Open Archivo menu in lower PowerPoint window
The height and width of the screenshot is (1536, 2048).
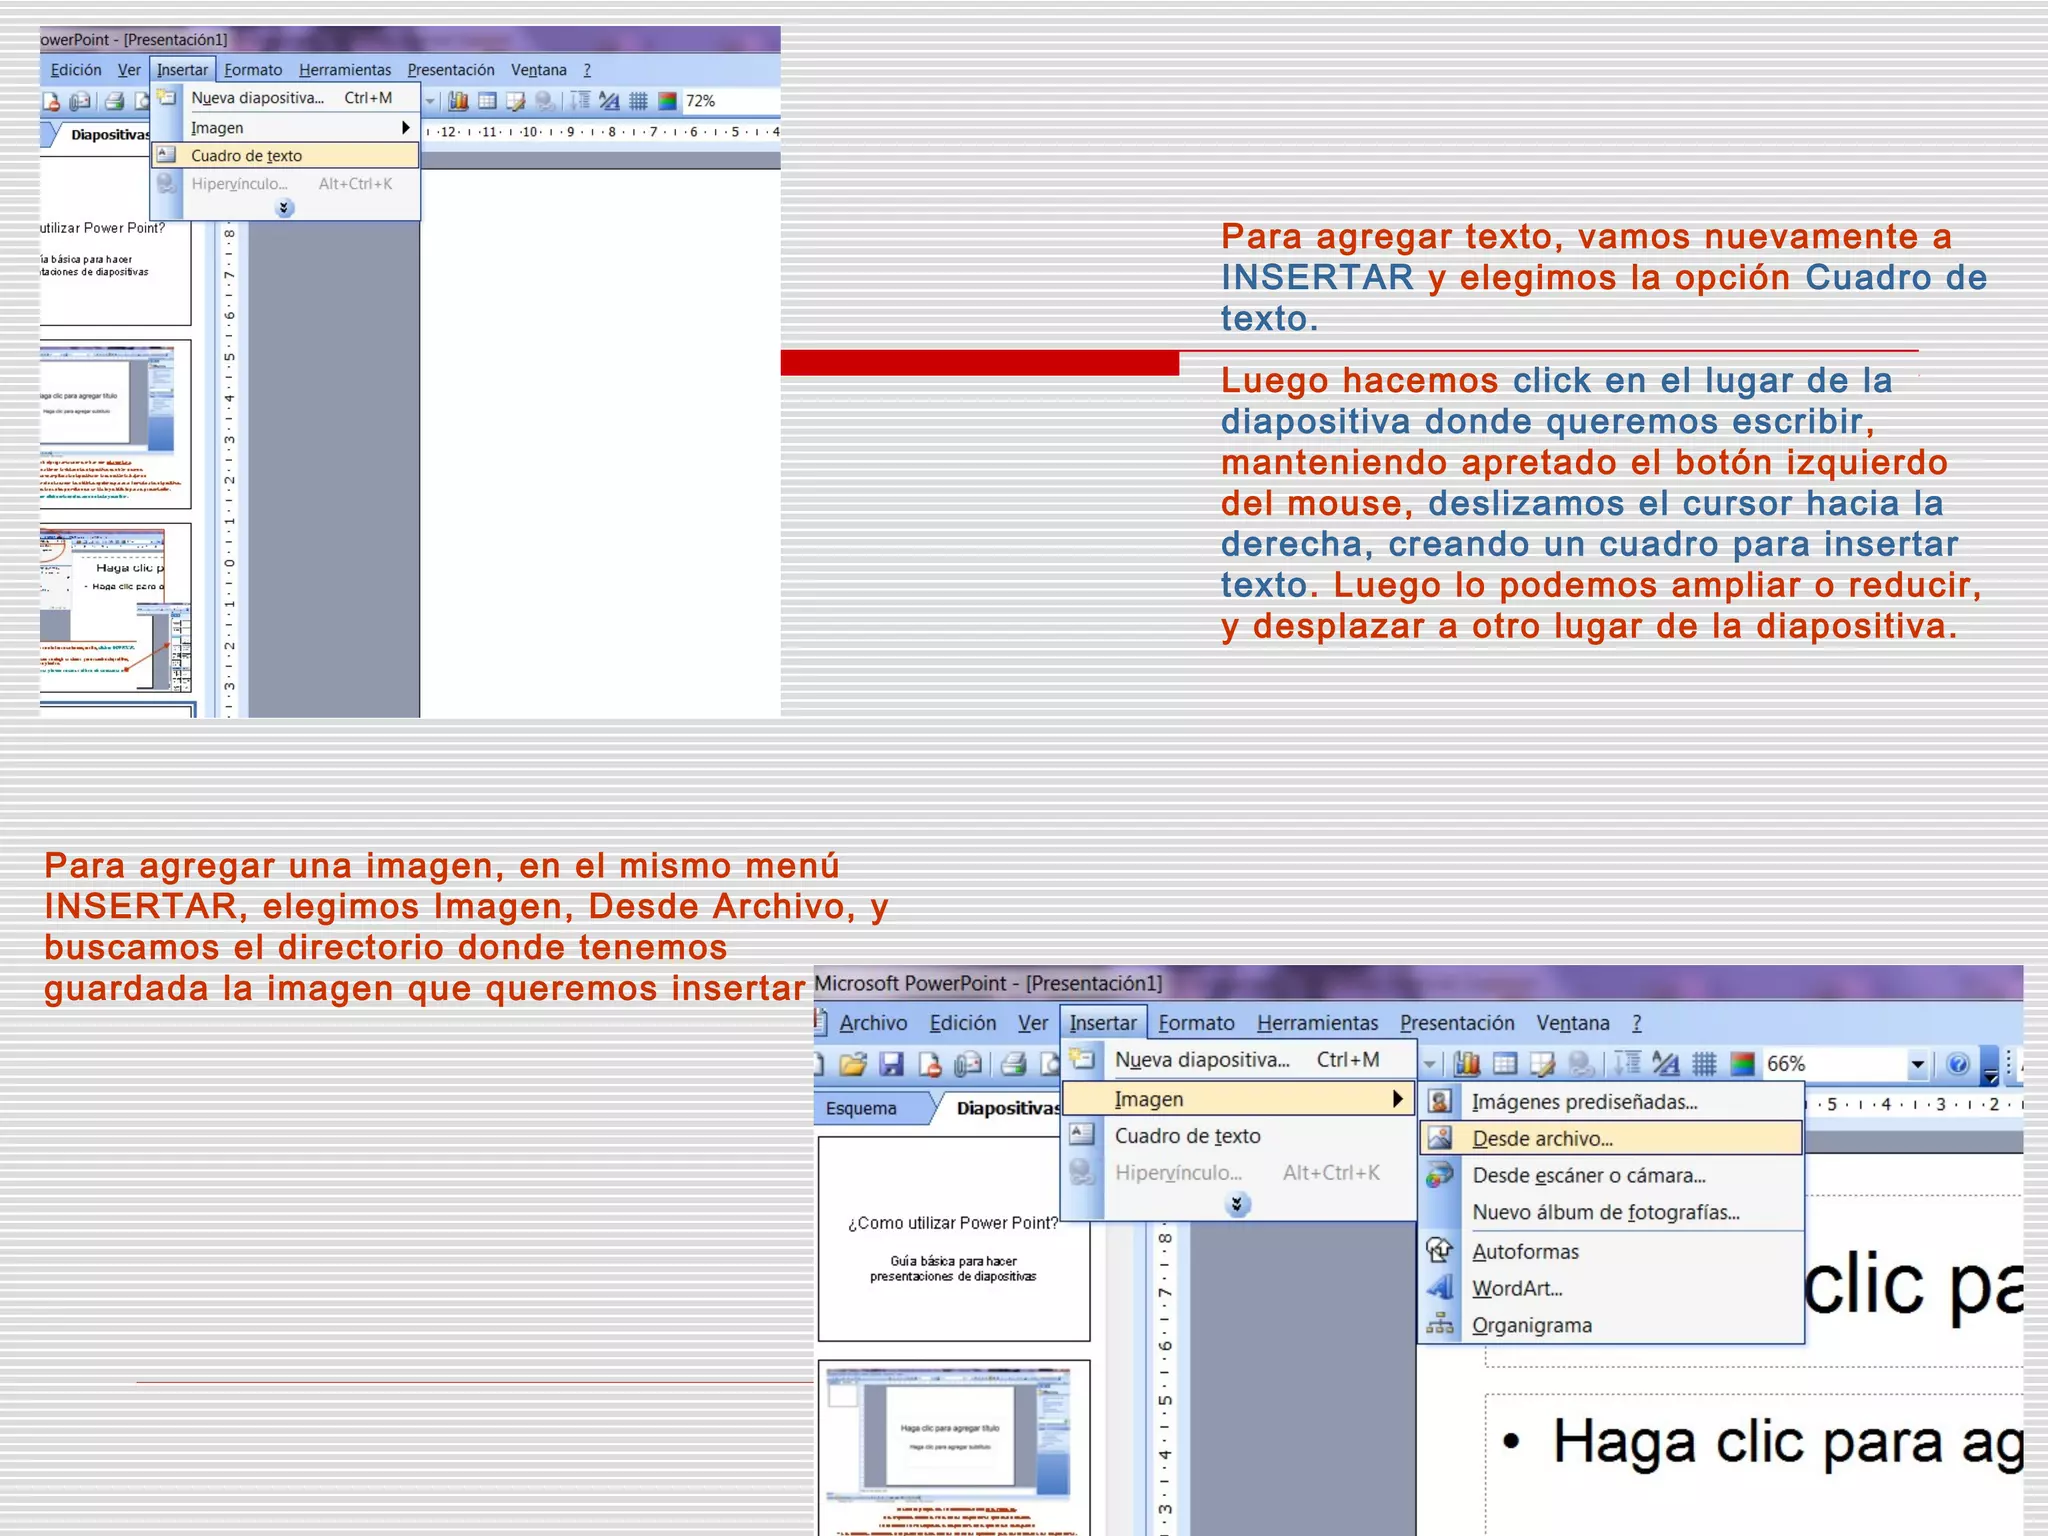pyautogui.click(x=873, y=1023)
